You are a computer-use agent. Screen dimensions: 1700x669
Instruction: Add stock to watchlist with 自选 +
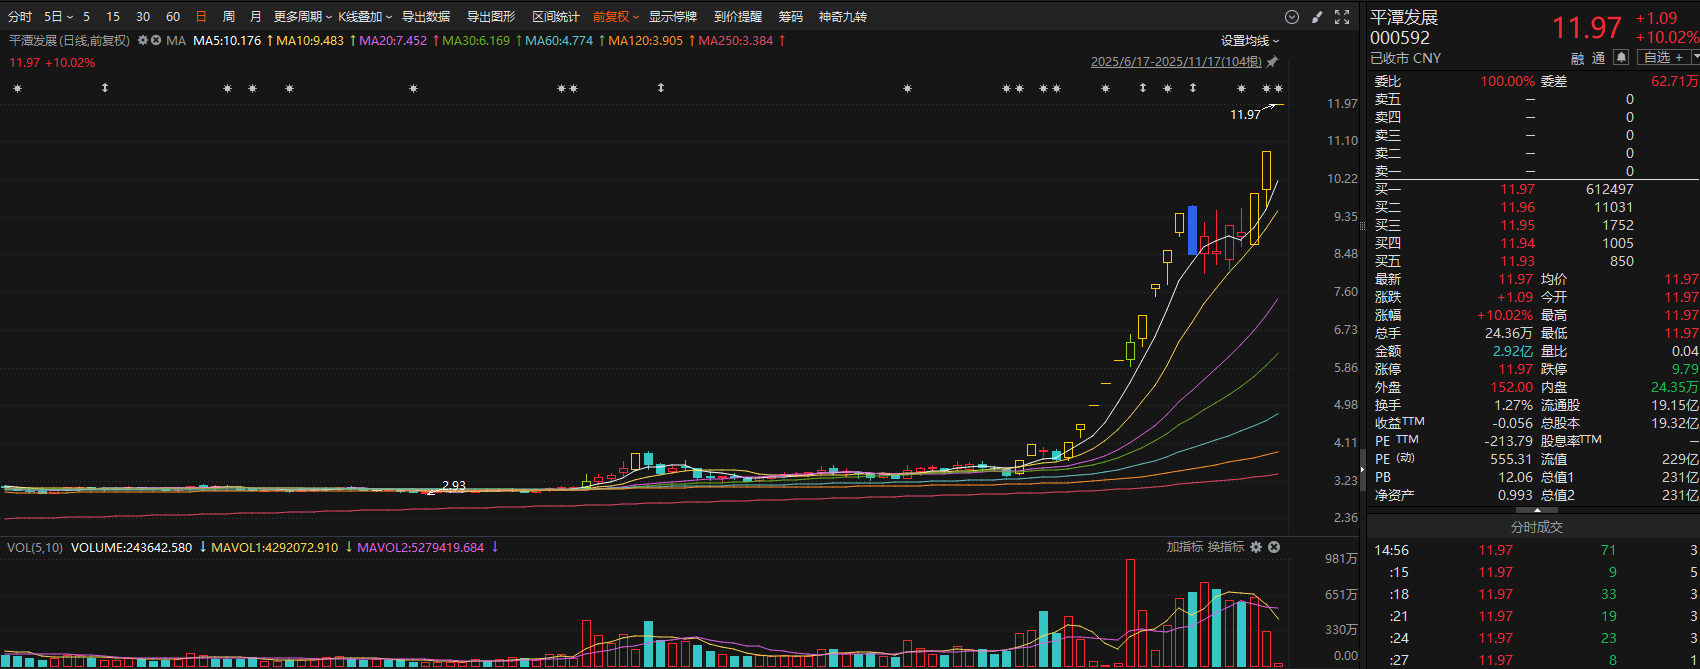pos(1664,58)
